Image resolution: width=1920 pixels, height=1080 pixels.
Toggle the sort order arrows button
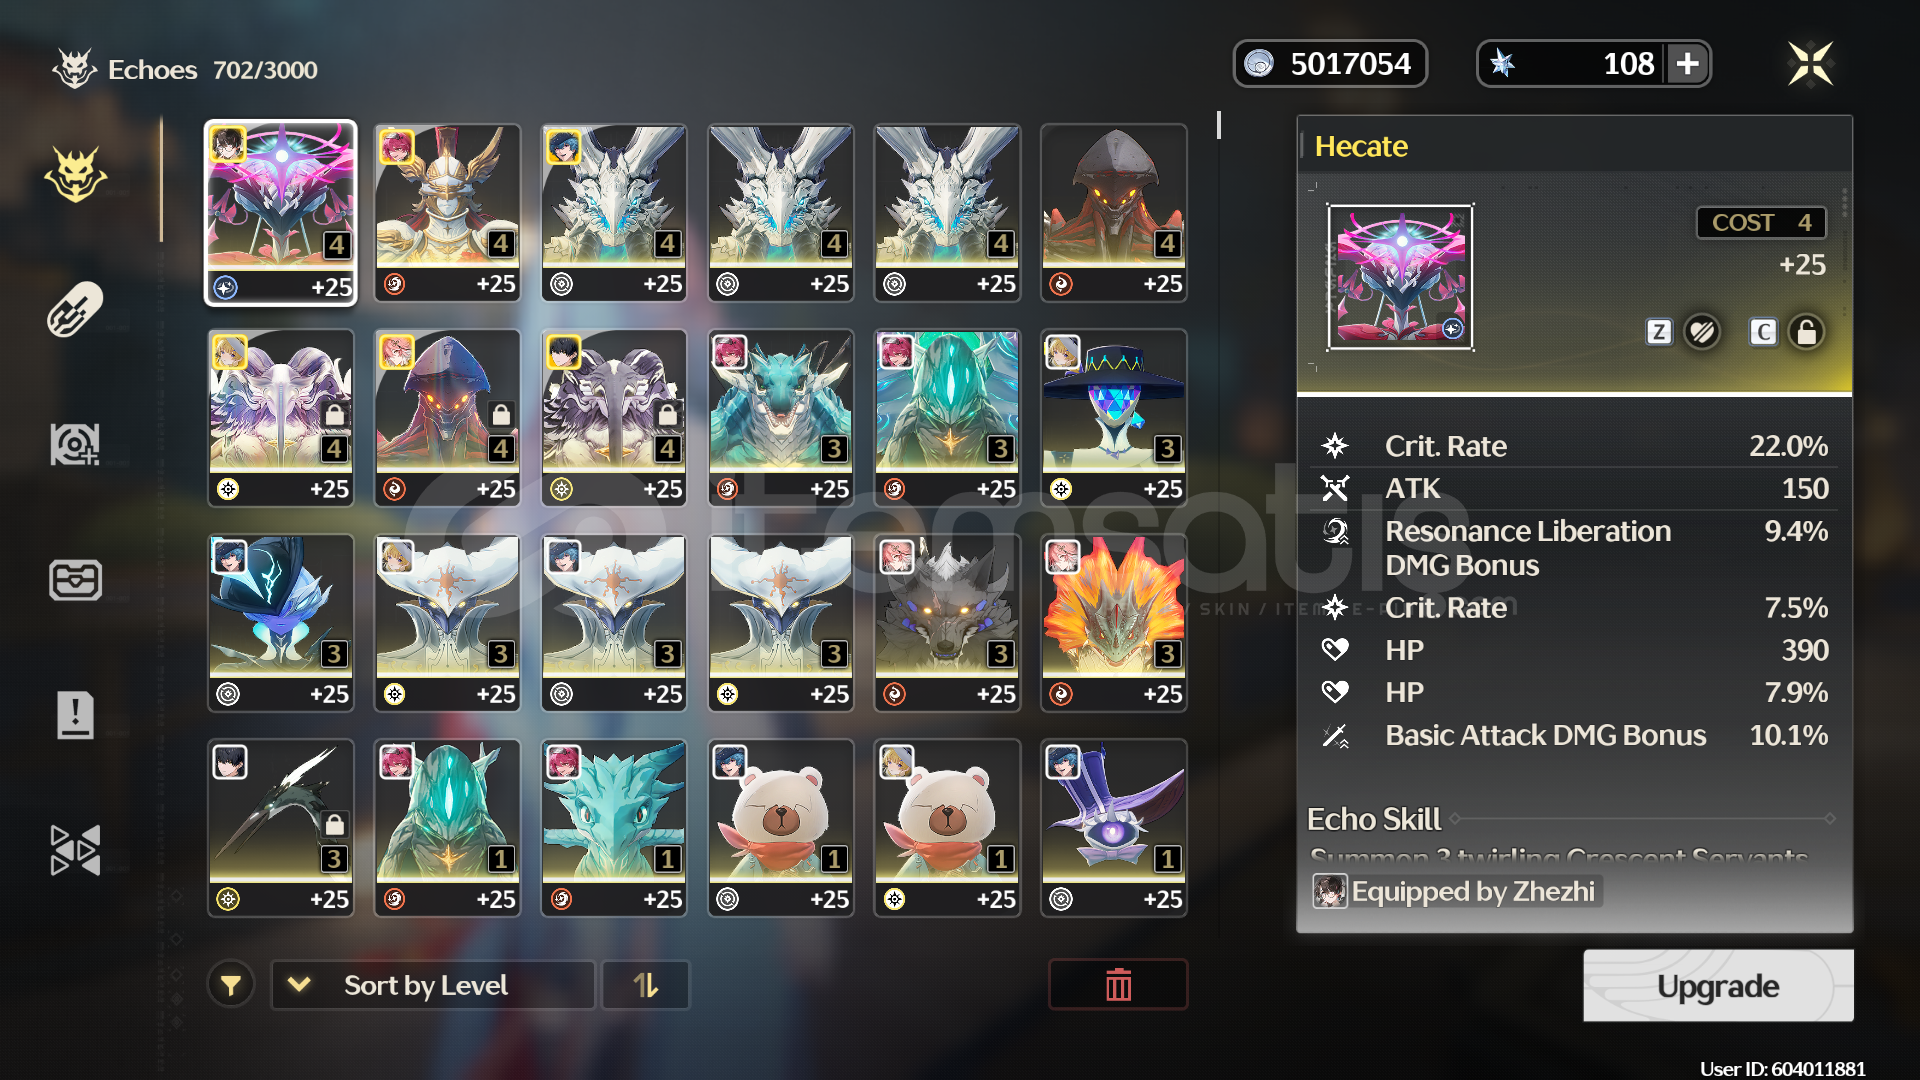pos(646,986)
